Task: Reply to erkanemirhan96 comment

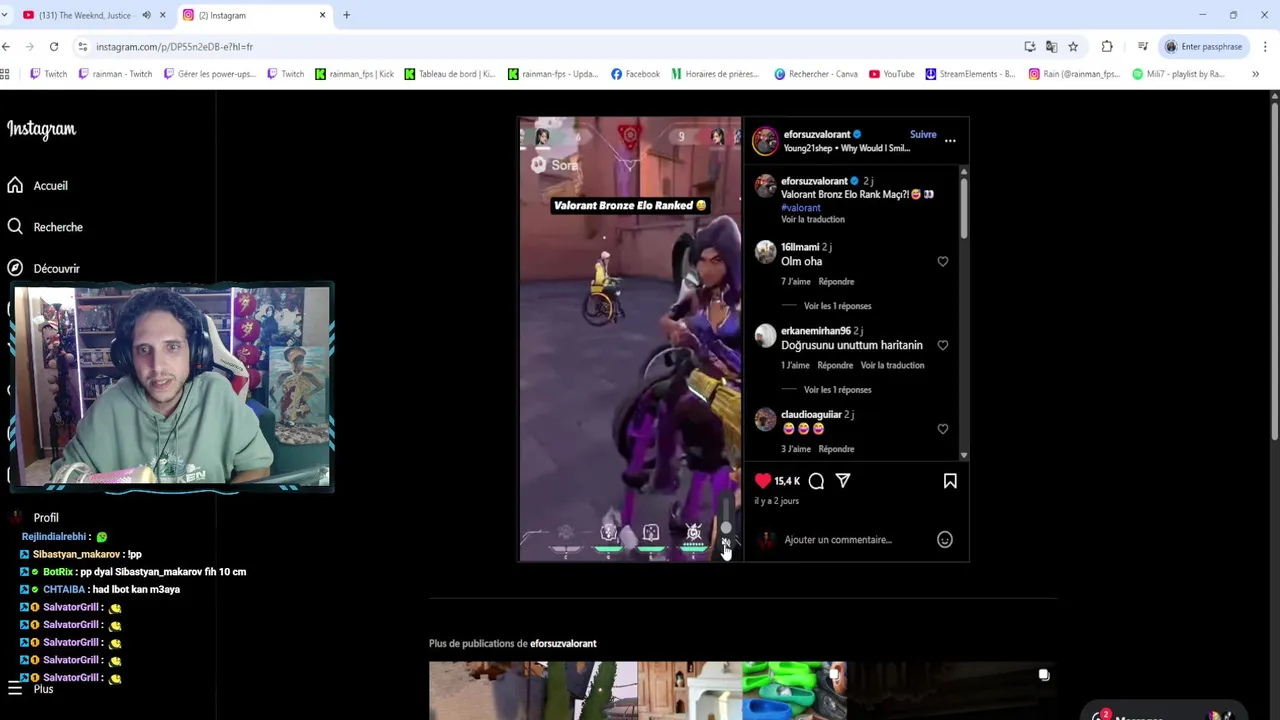Action: [x=836, y=366]
